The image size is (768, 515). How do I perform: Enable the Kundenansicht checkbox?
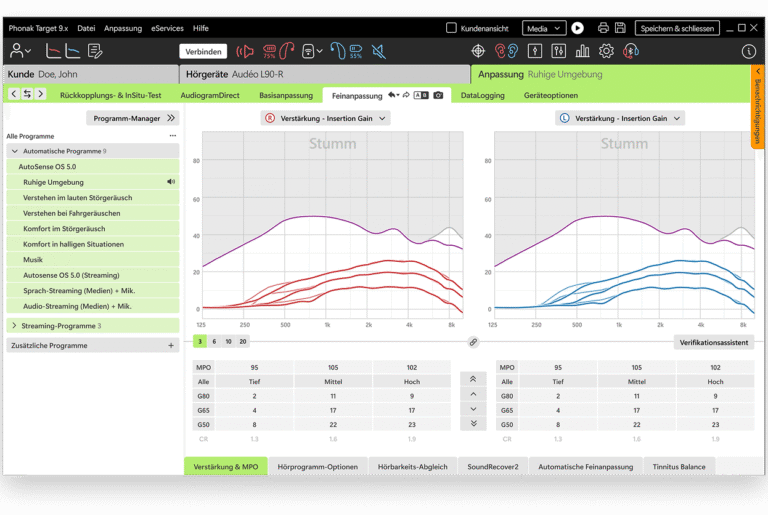coord(451,28)
